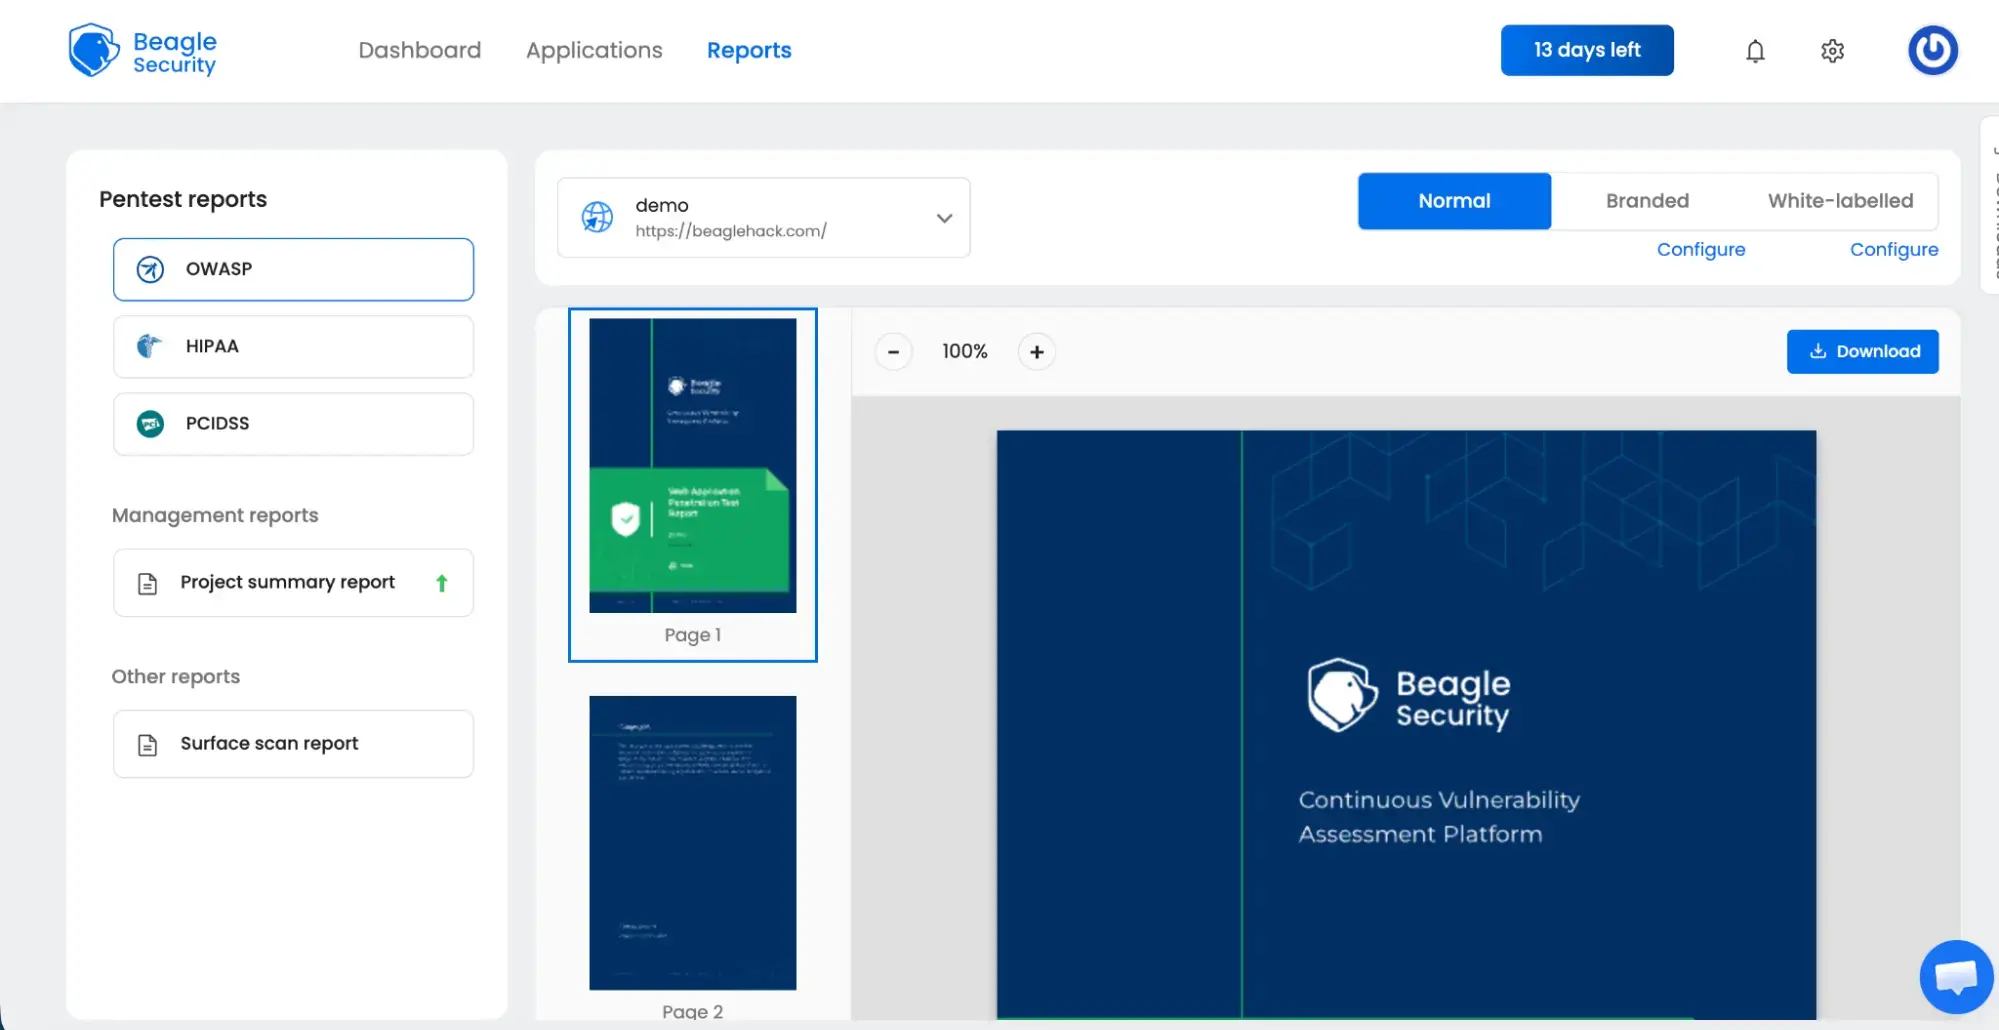The height and width of the screenshot is (1030, 1999).
Task: Zoom out with the minus button
Action: tap(893, 352)
